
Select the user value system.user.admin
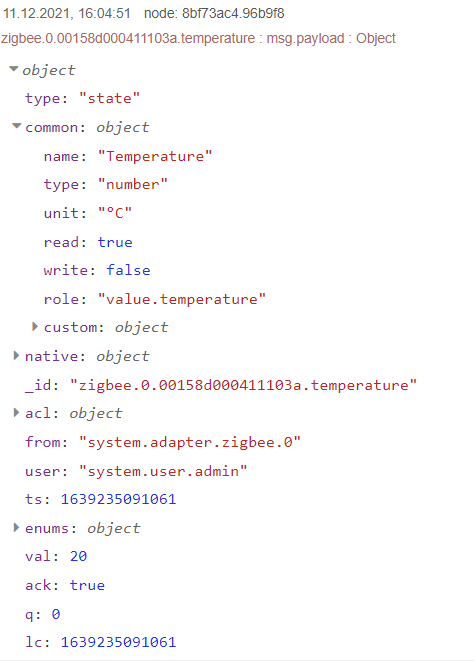[163, 471]
